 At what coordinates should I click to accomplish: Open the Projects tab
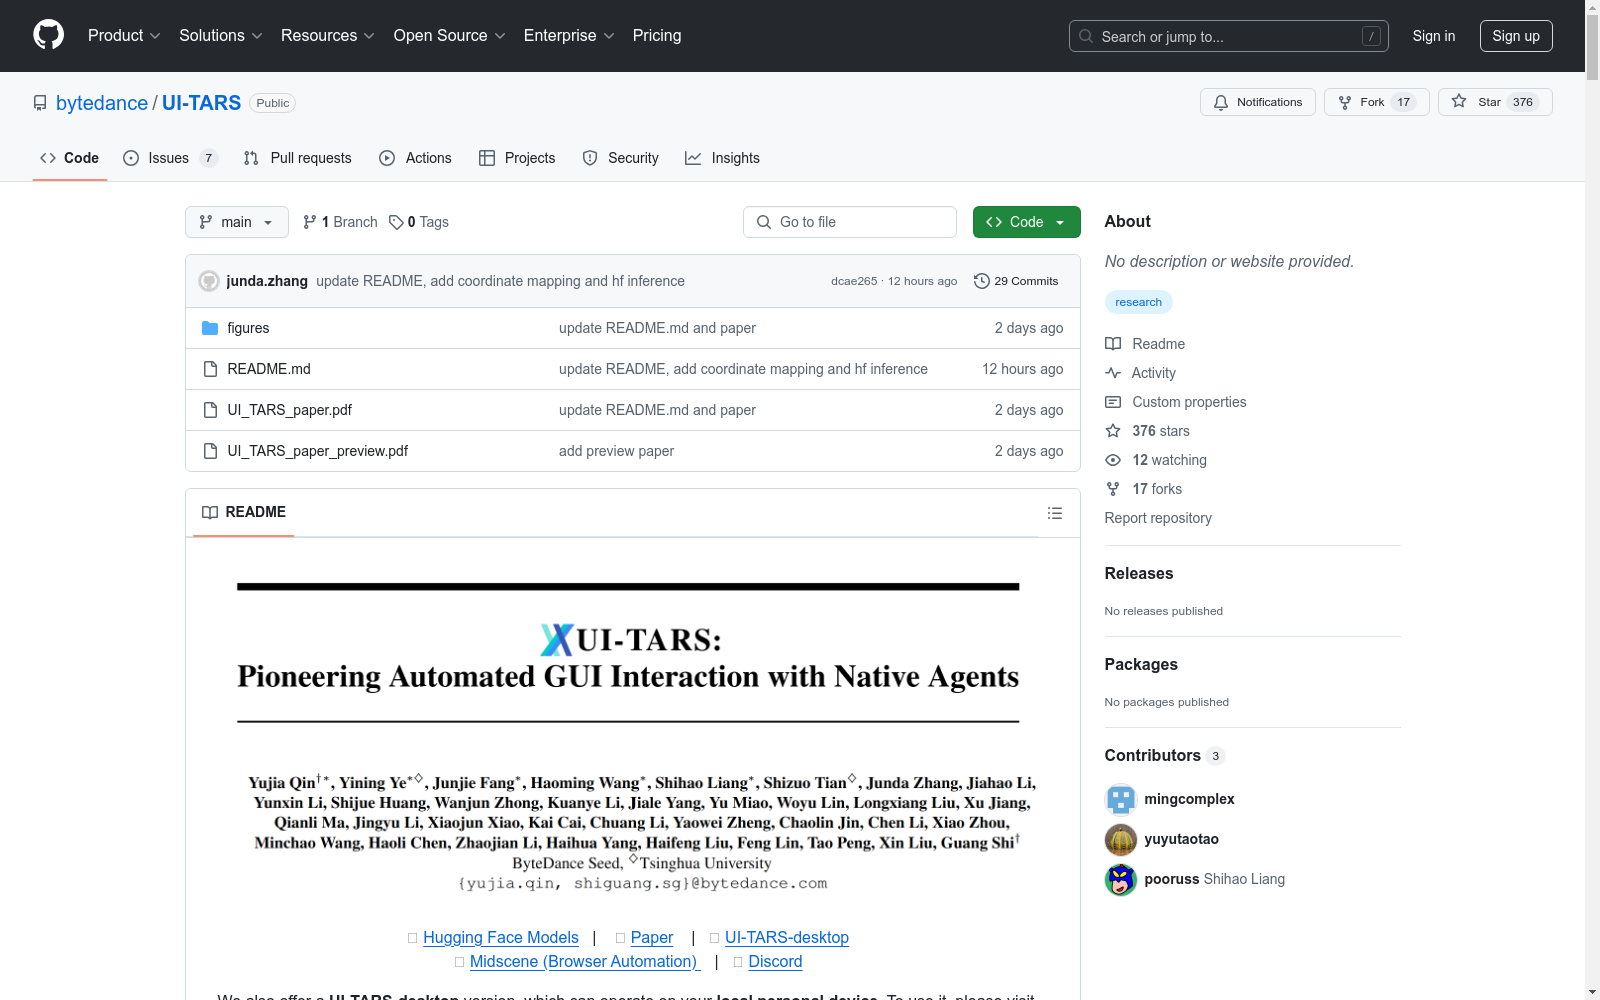point(517,158)
